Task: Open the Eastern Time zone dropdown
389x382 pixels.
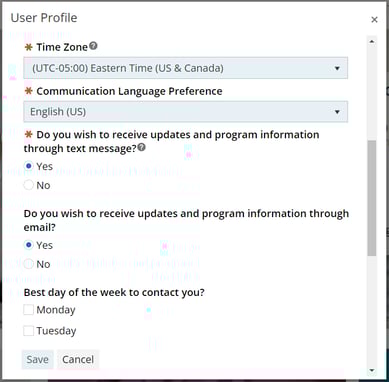Action: click(x=185, y=68)
